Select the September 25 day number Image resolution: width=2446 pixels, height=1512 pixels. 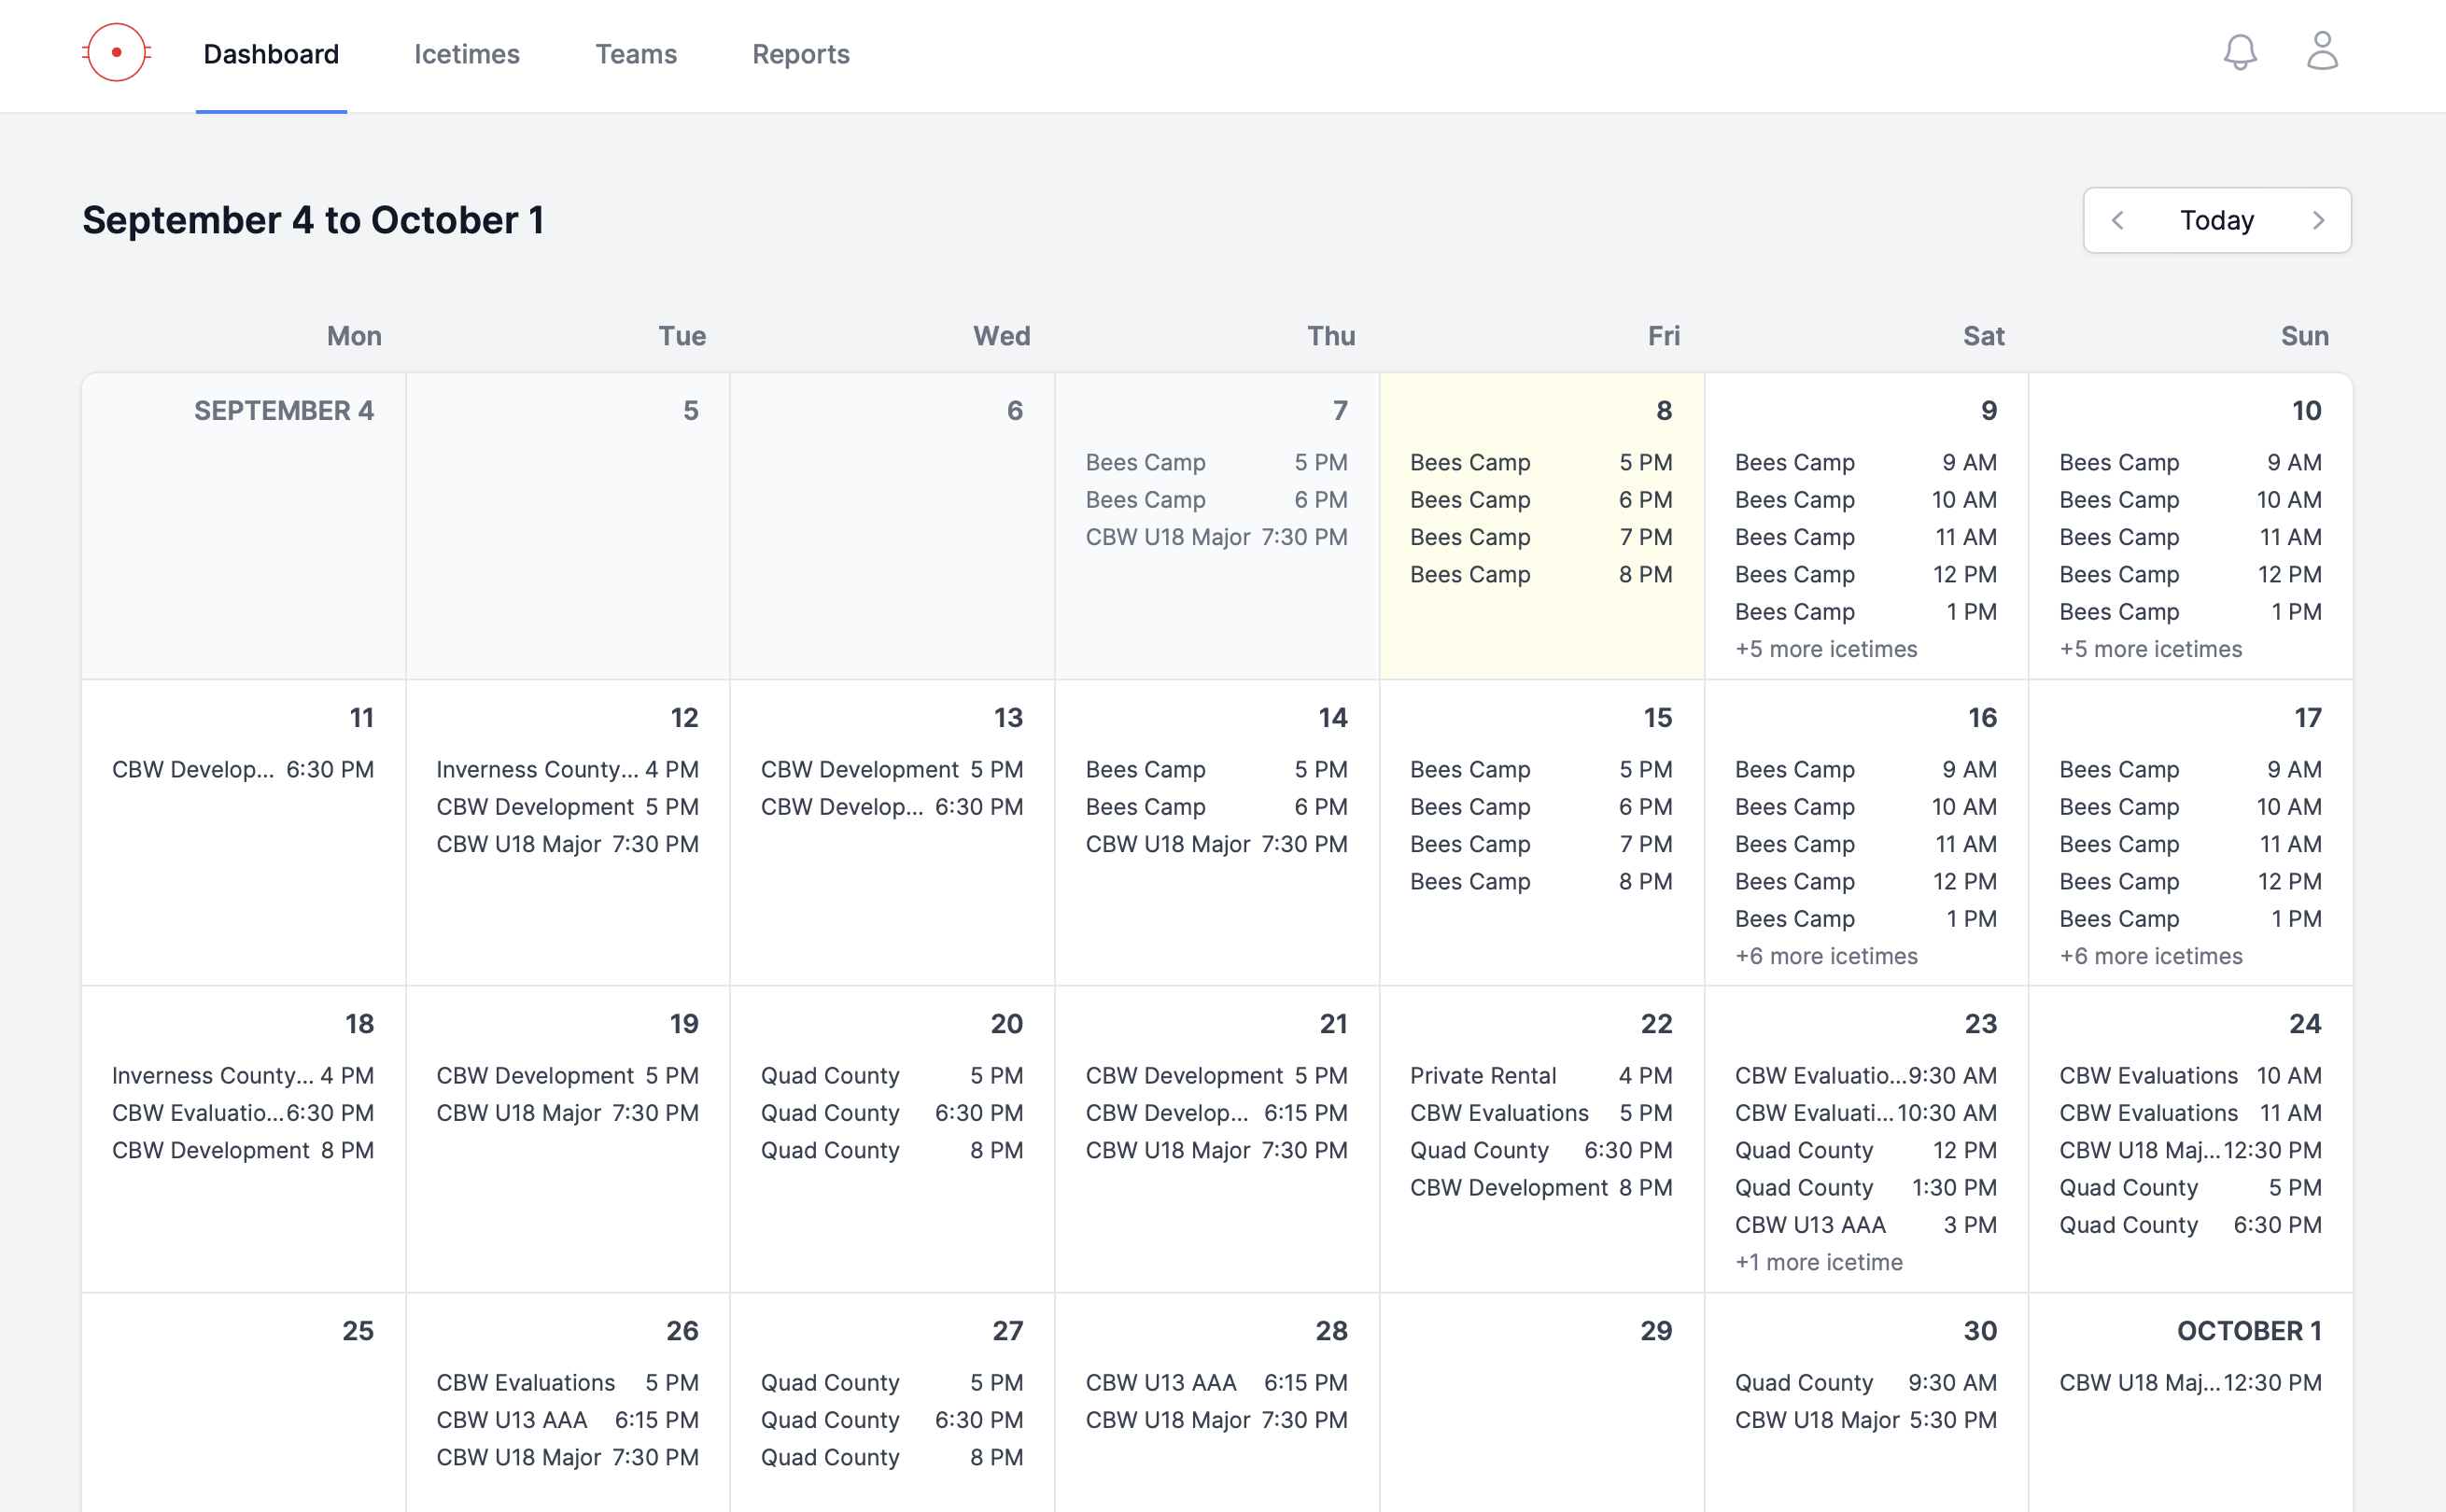point(358,1330)
